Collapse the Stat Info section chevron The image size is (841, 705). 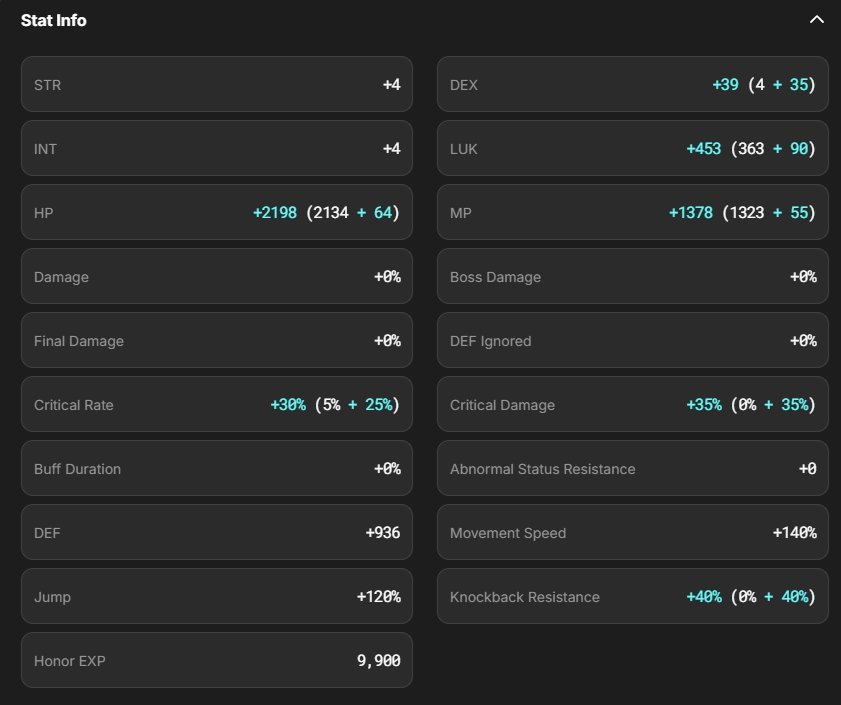[817, 20]
